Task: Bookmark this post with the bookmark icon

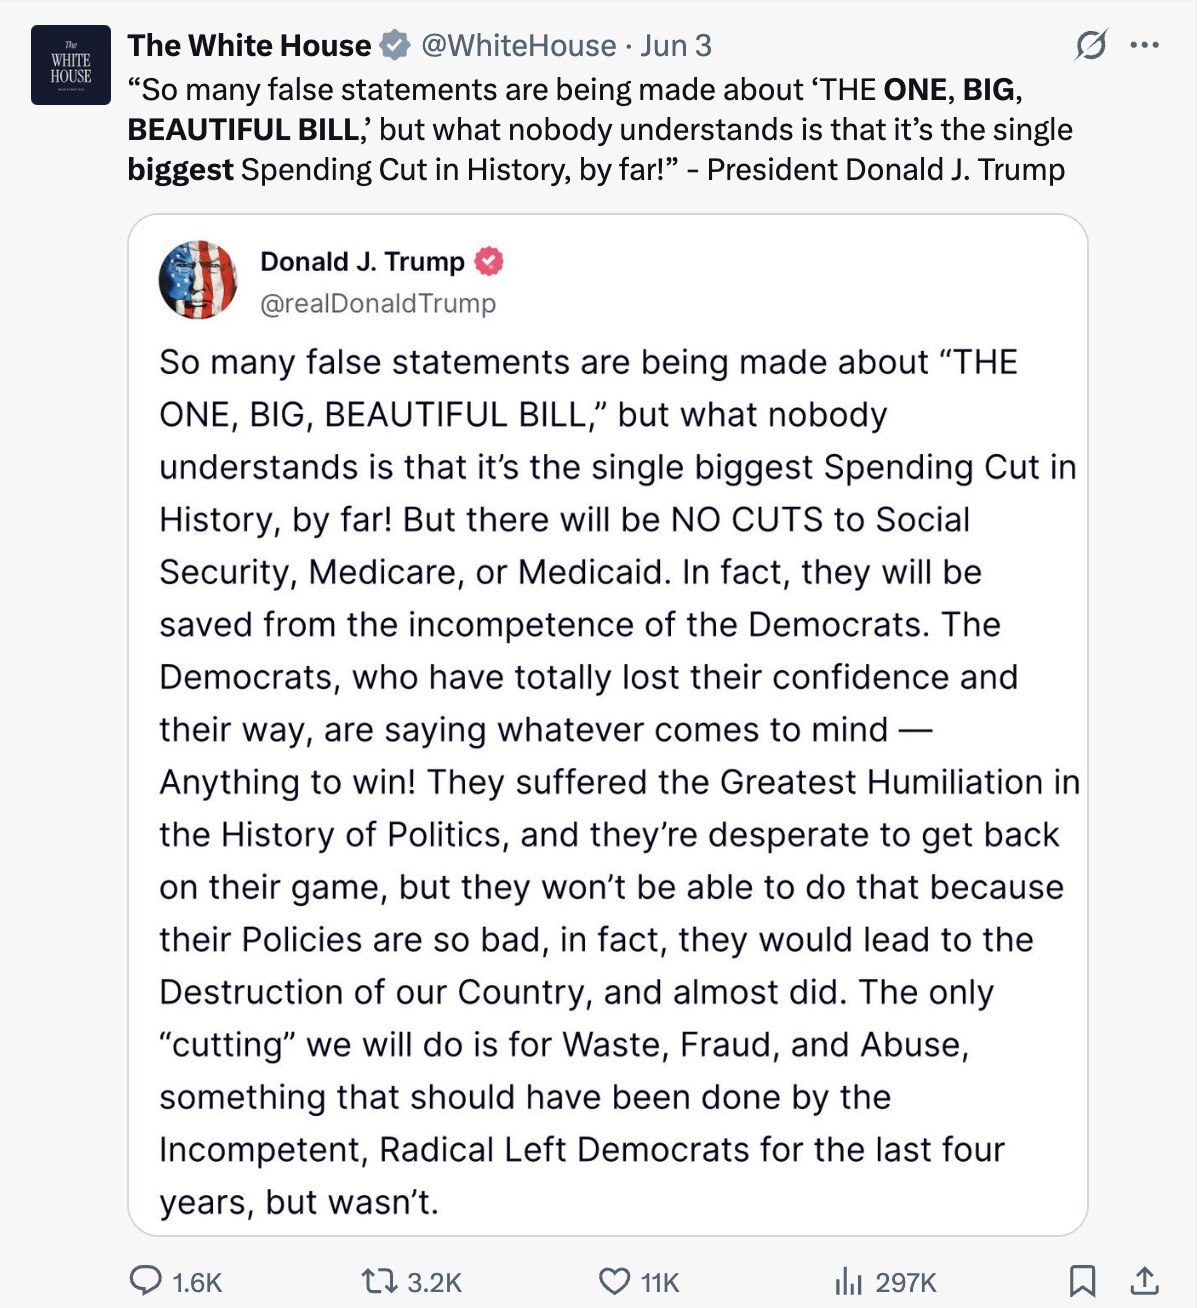Action: click(1082, 1280)
